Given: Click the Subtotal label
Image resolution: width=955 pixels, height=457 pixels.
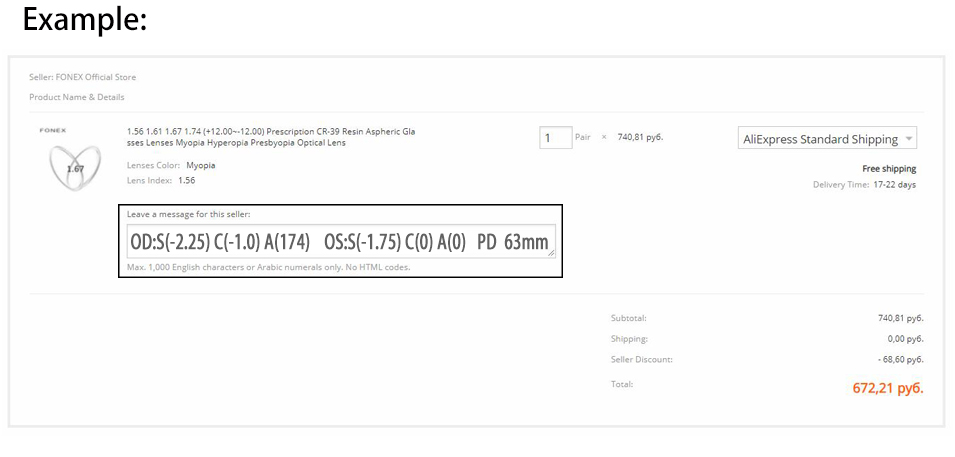Looking at the screenshot, I should click(x=629, y=318).
